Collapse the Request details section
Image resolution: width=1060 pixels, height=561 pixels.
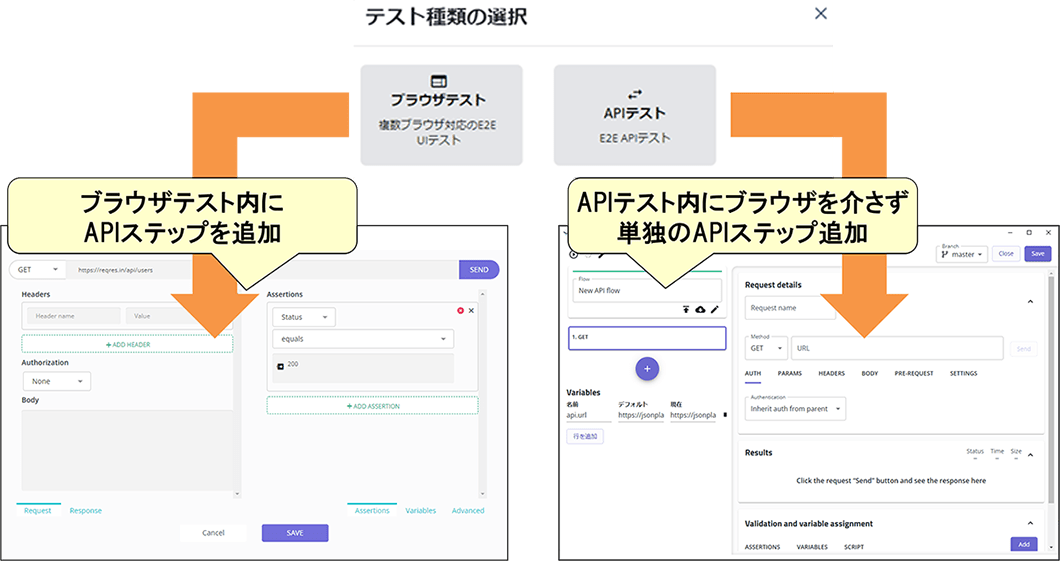point(1030,301)
